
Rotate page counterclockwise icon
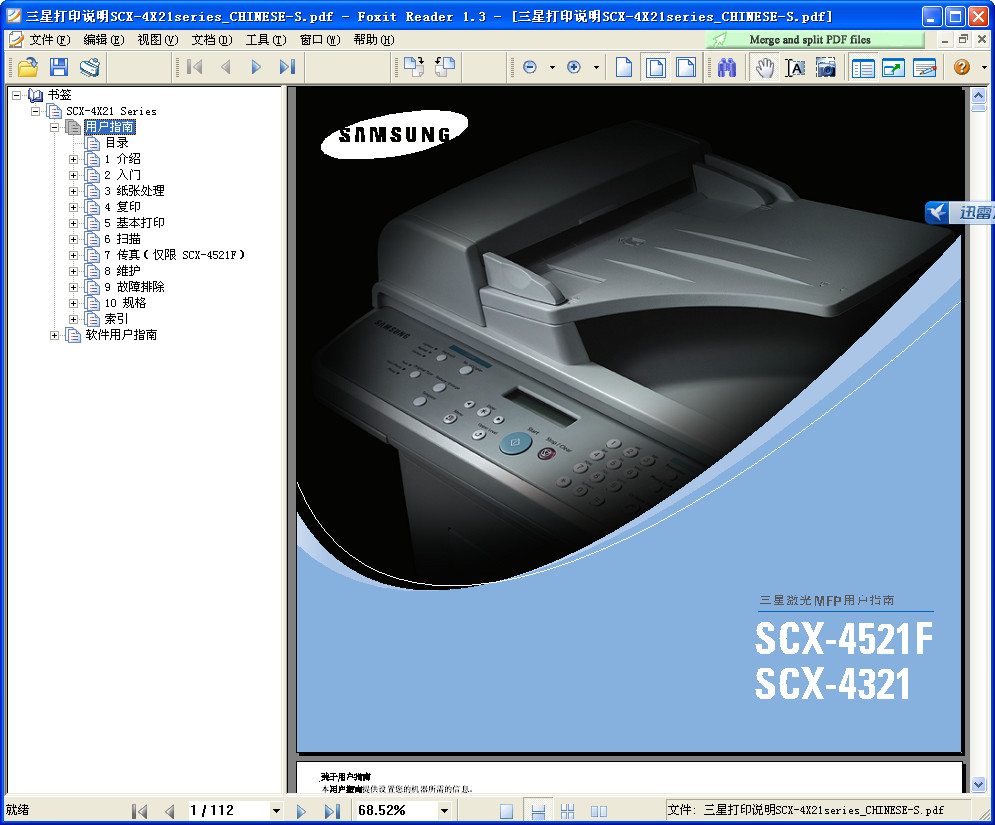[445, 67]
